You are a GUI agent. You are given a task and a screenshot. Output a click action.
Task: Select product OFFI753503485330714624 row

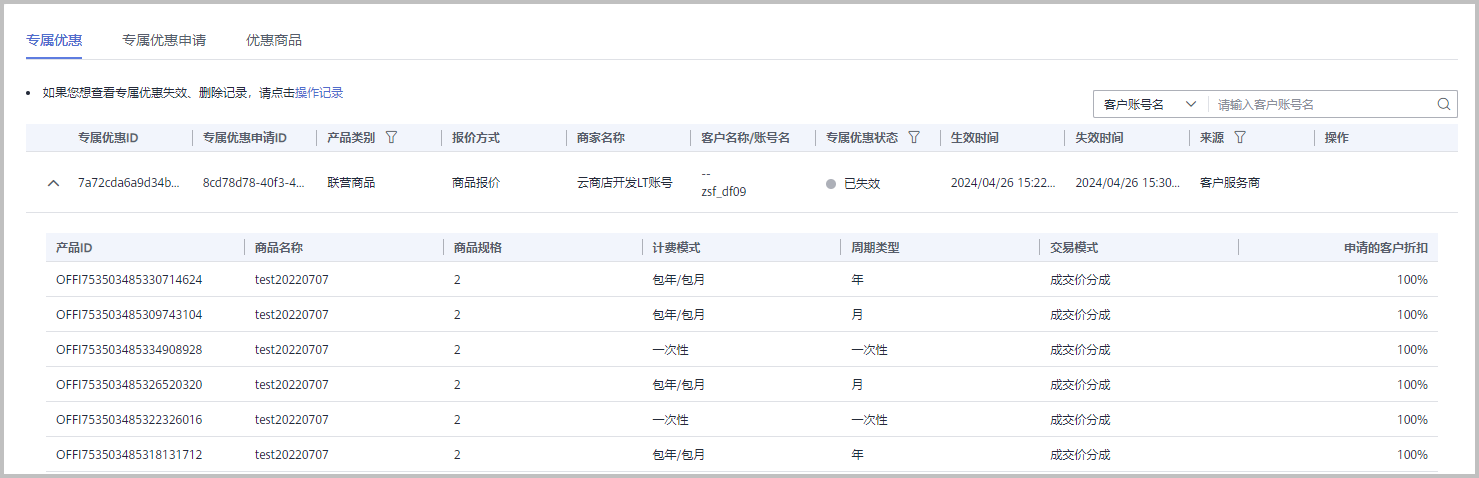(742, 279)
